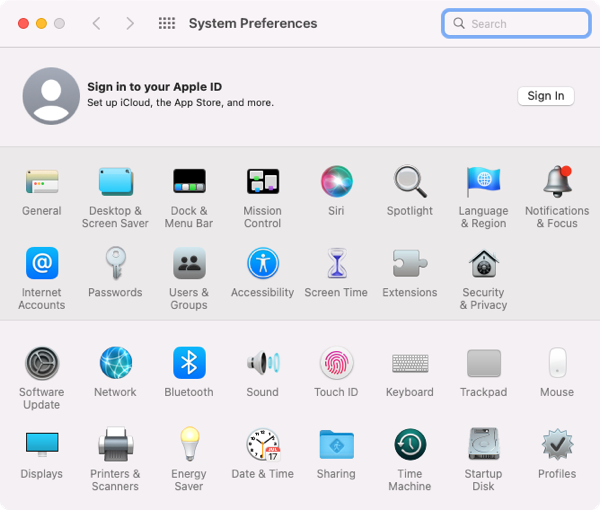Go back with the left chevron
This screenshot has height=510, width=600.
click(96, 23)
